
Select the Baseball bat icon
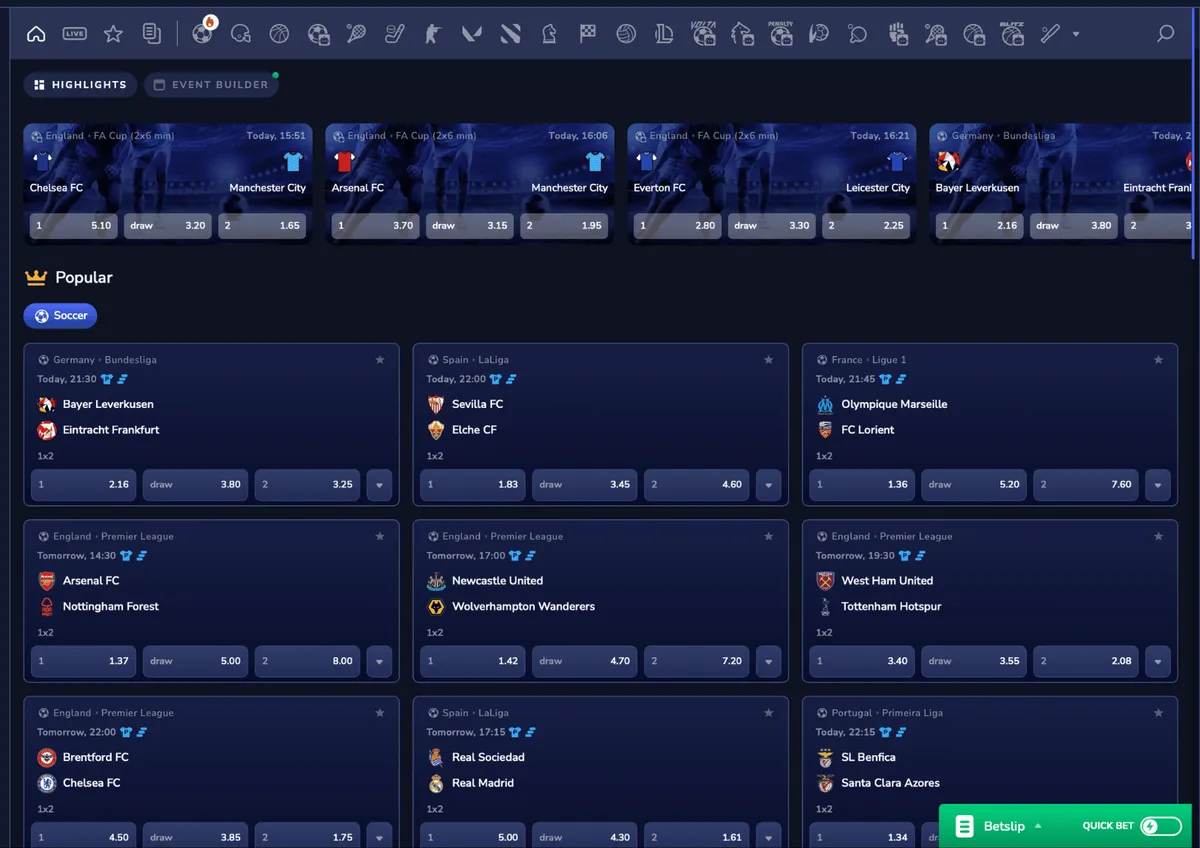[x=1050, y=34]
